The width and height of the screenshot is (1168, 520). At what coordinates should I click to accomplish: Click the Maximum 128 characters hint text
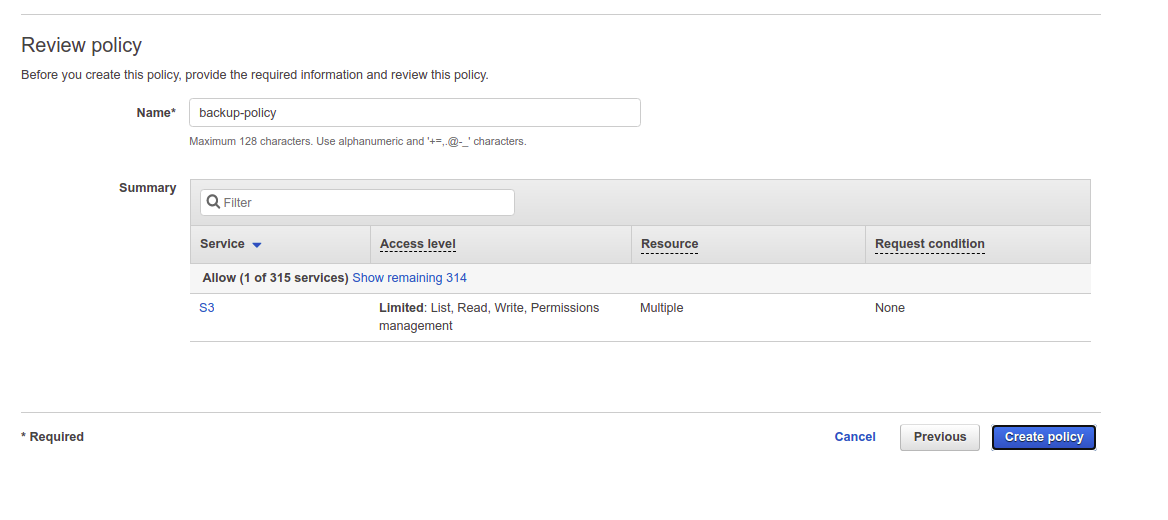[357, 142]
